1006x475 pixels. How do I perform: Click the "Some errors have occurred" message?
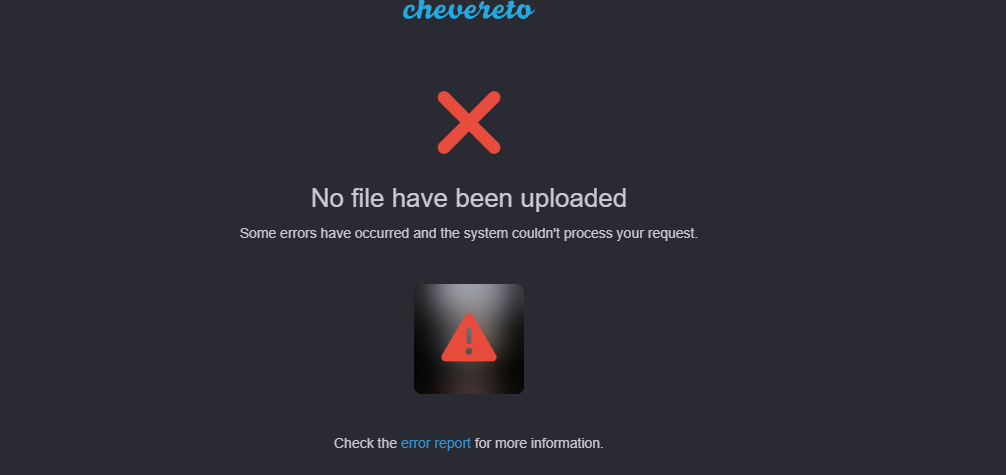click(468, 234)
